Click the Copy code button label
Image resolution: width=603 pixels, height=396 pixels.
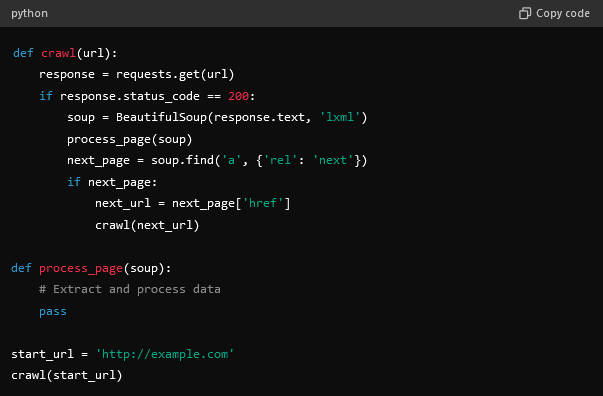pyautogui.click(x=563, y=13)
